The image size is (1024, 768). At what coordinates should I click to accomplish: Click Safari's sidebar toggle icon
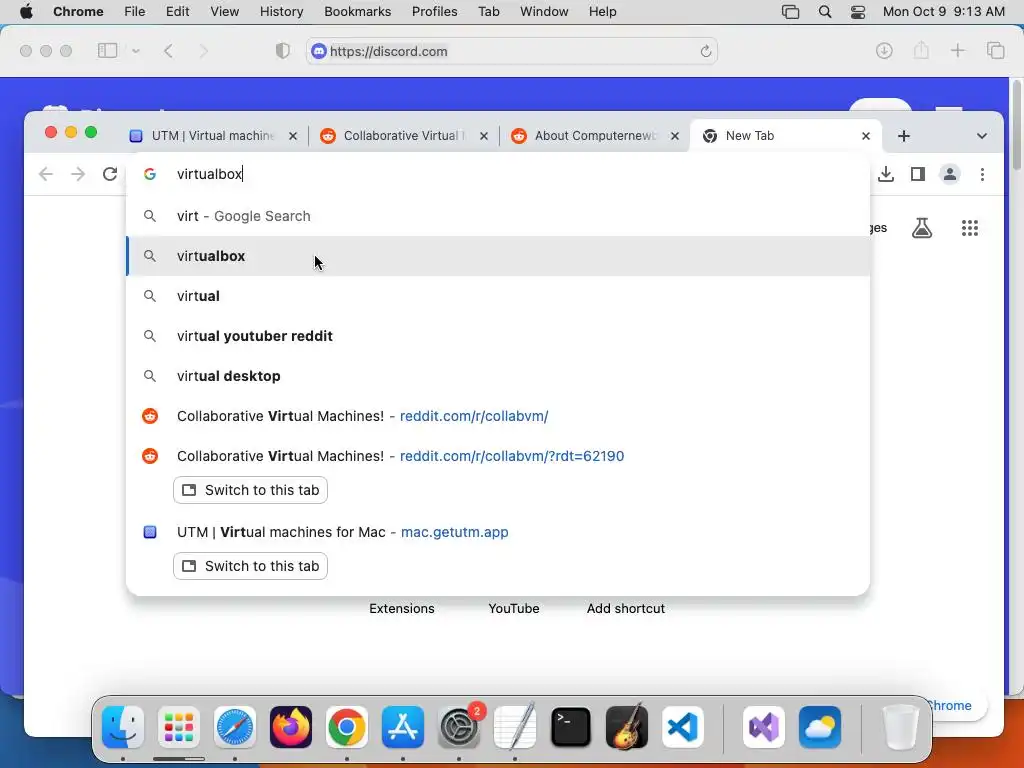point(107,50)
